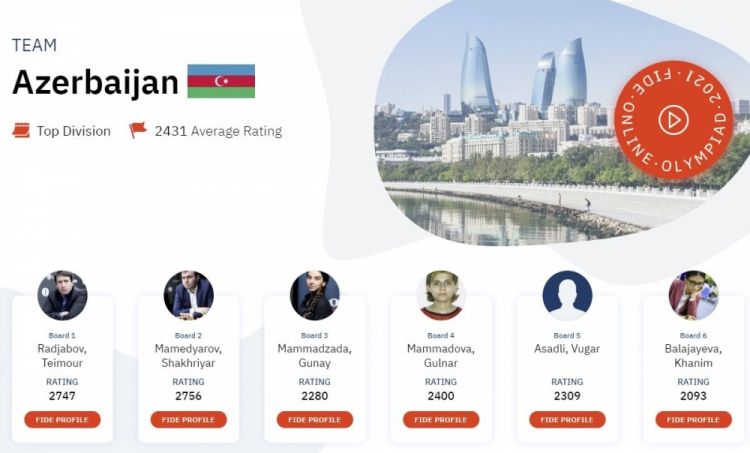Open FIDE Profile for Mammadova, Gulnar
The width and height of the screenshot is (750, 453).
[x=441, y=420]
